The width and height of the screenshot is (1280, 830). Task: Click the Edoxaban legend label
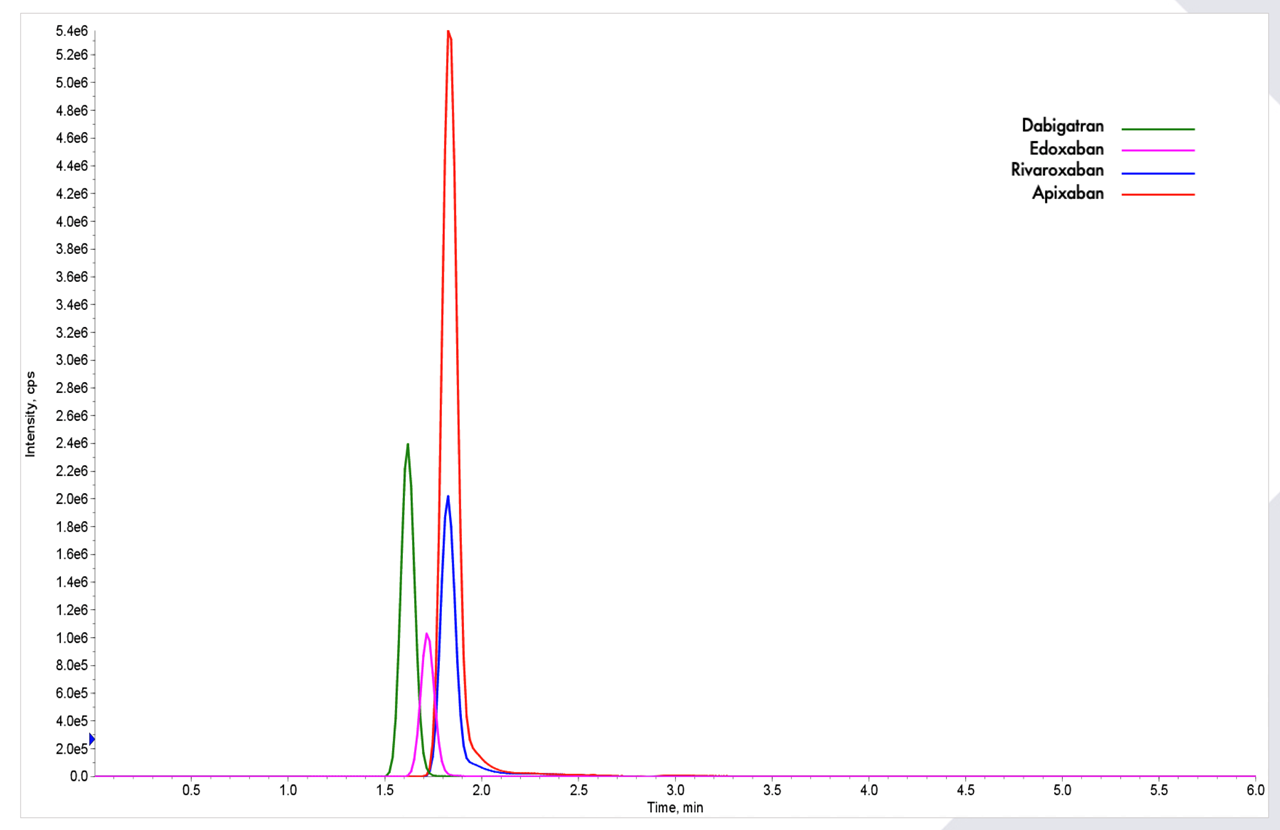[x=1067, y=149]
